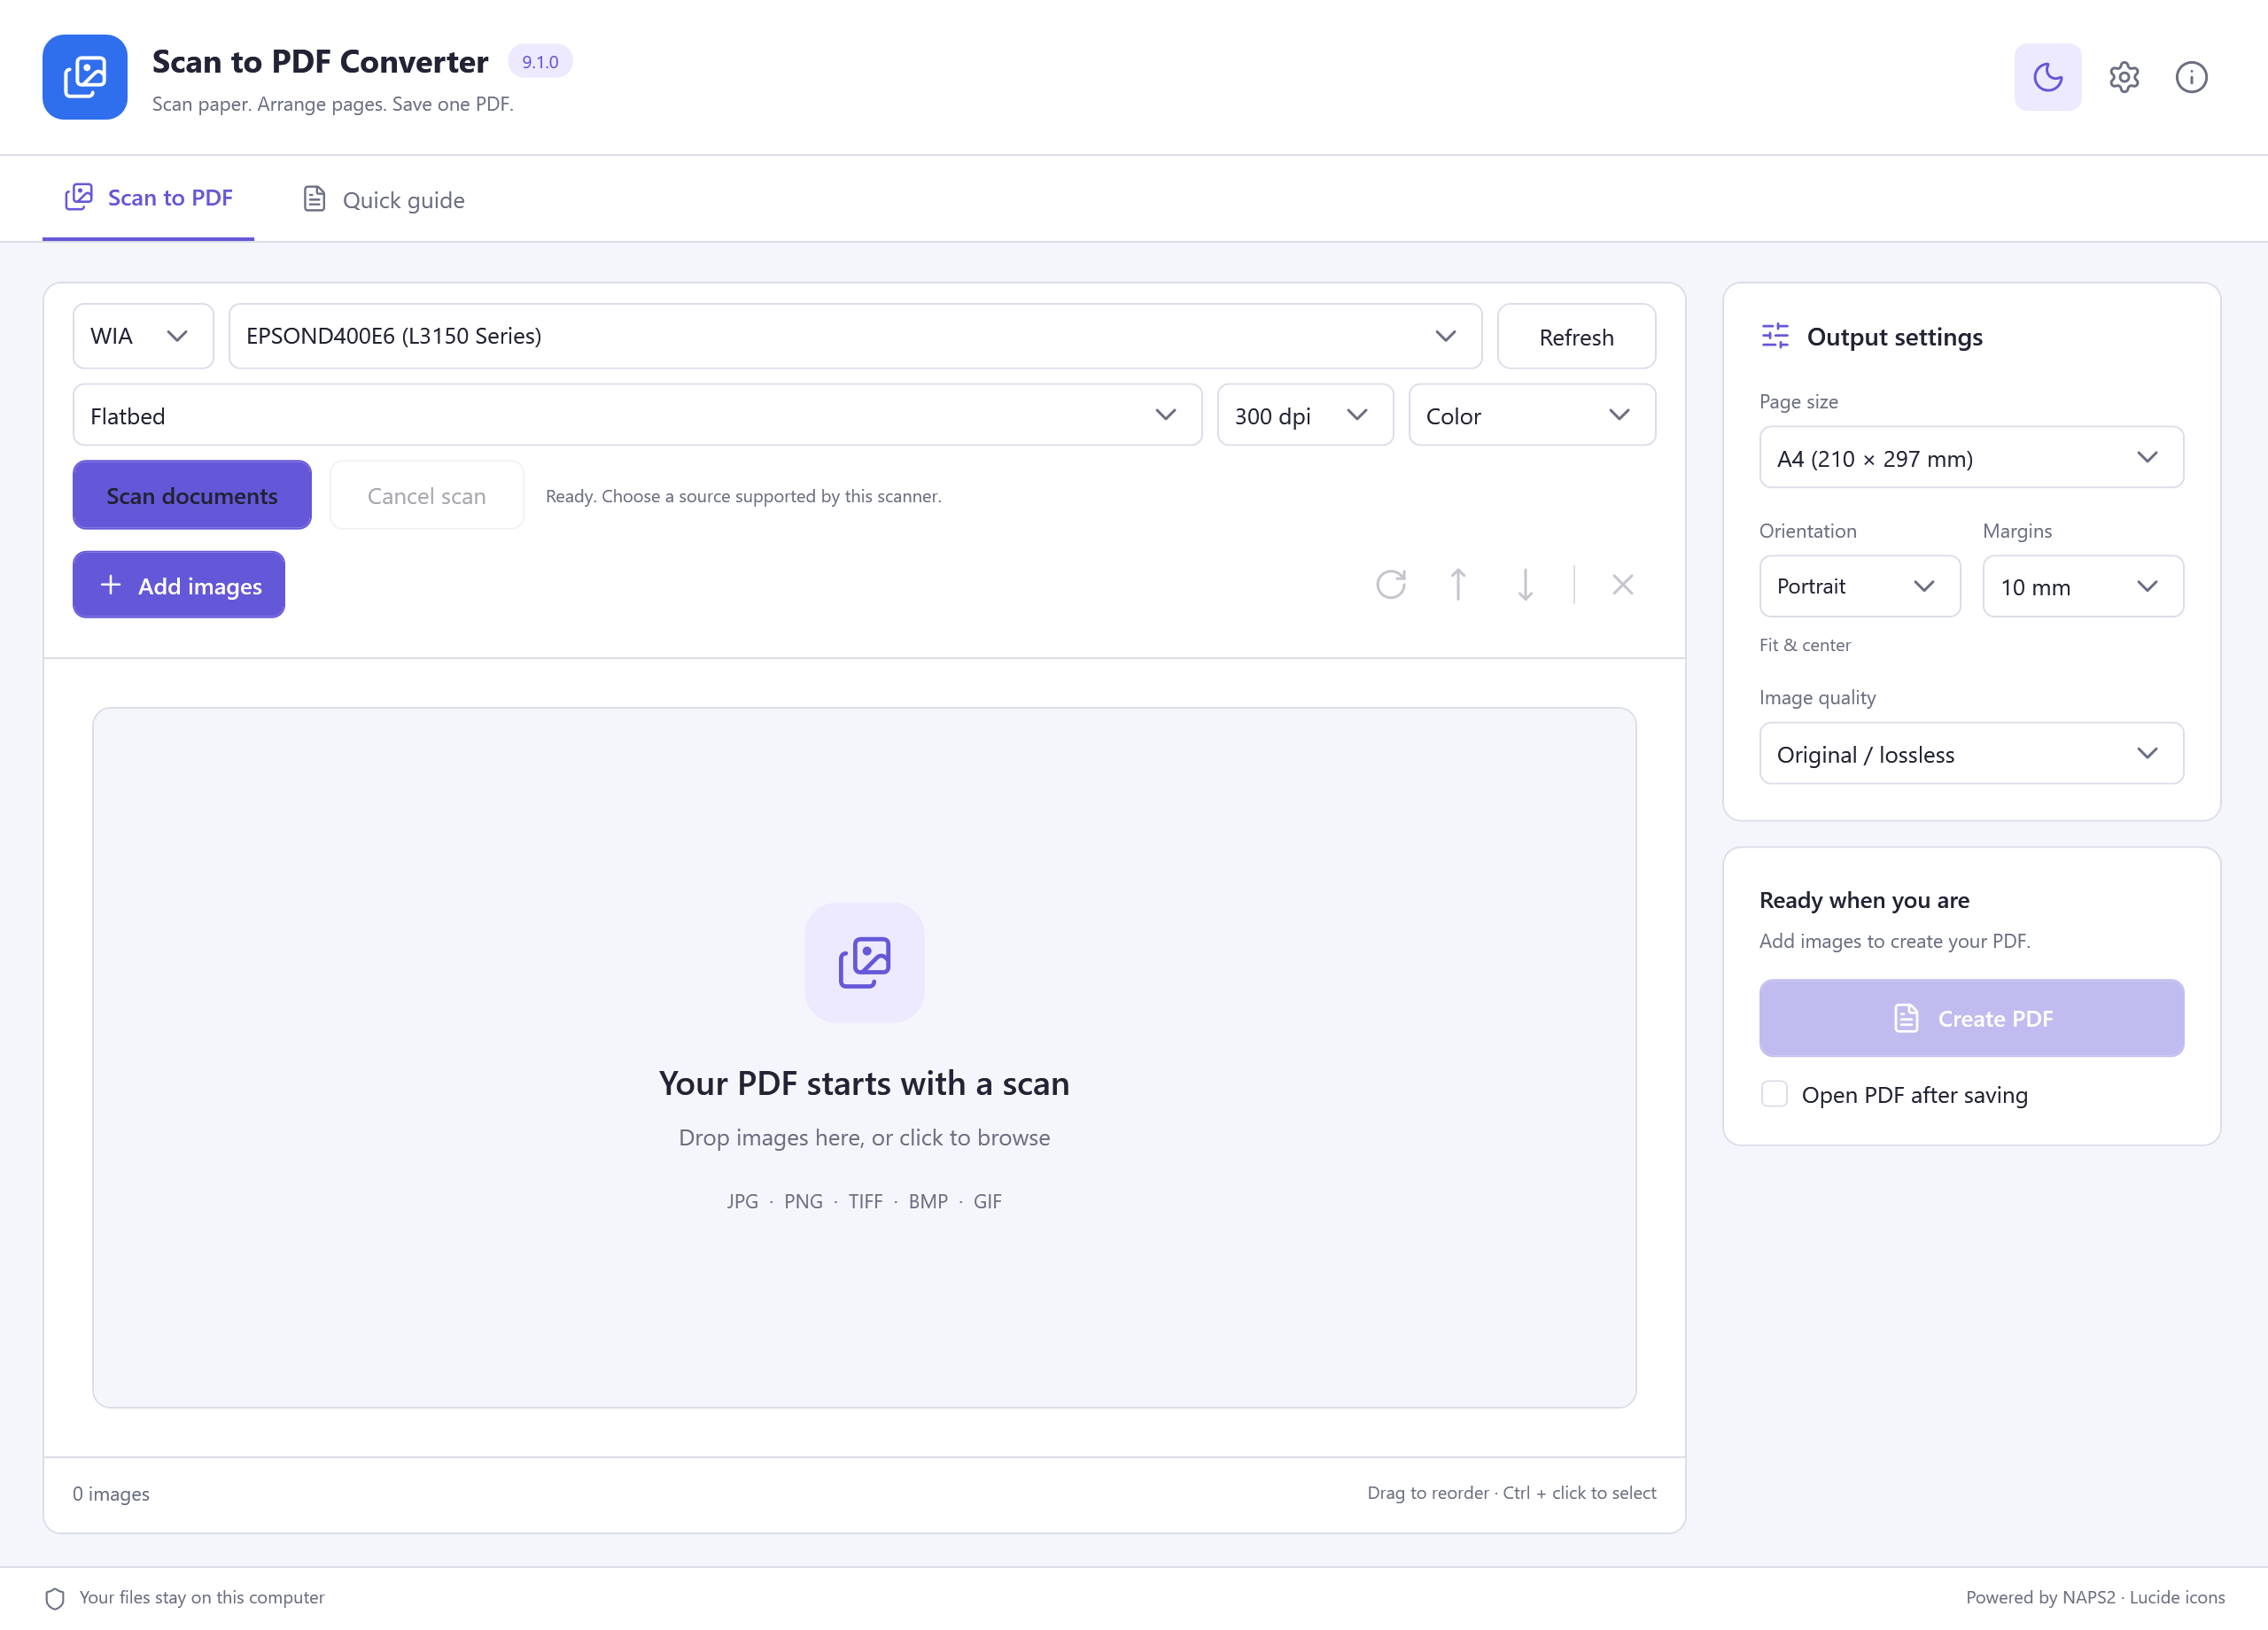Click the Refresh button
This screenshot has width=2268, height=1630.
(x=1576, y=337)
